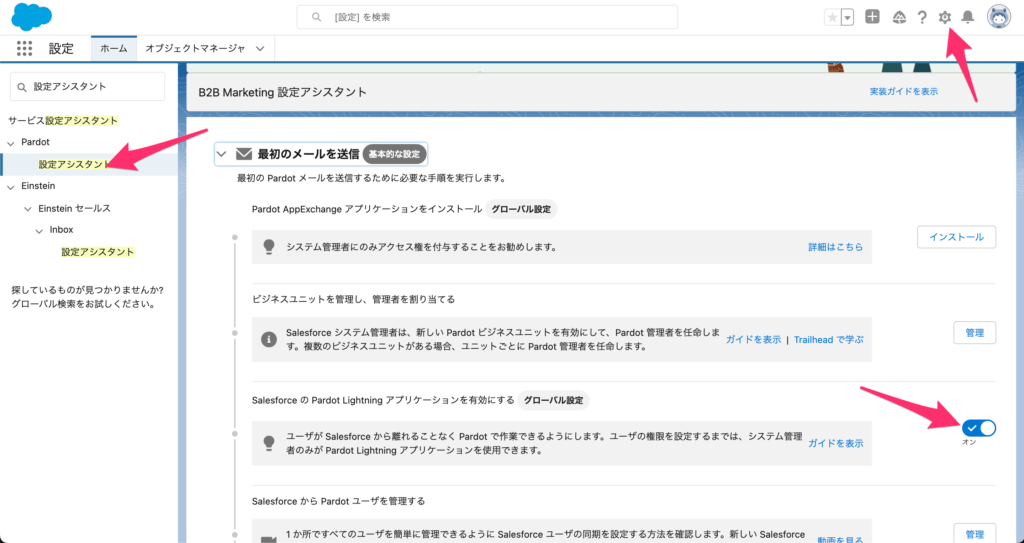Click the B2B Marketing 設定アシスタント heading
This screenshot has width=1024, height=543.
click(283, 92)
